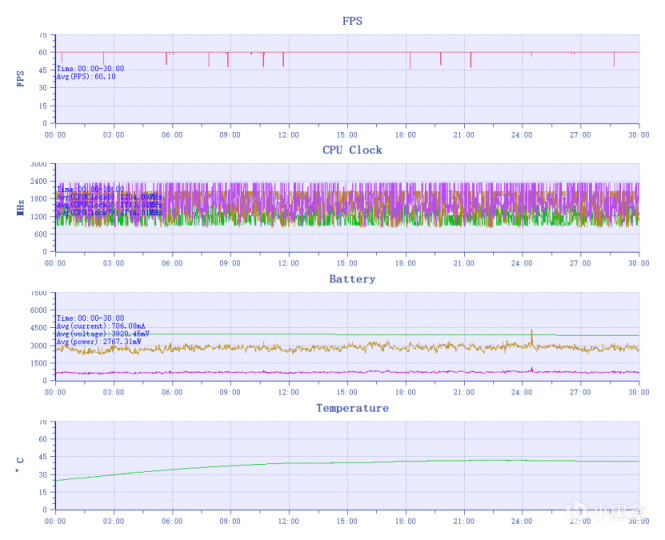This screenshot has height=540, width=665.
Task: Click the MHz axis label of CPU Clock
Action: (20, 207)
